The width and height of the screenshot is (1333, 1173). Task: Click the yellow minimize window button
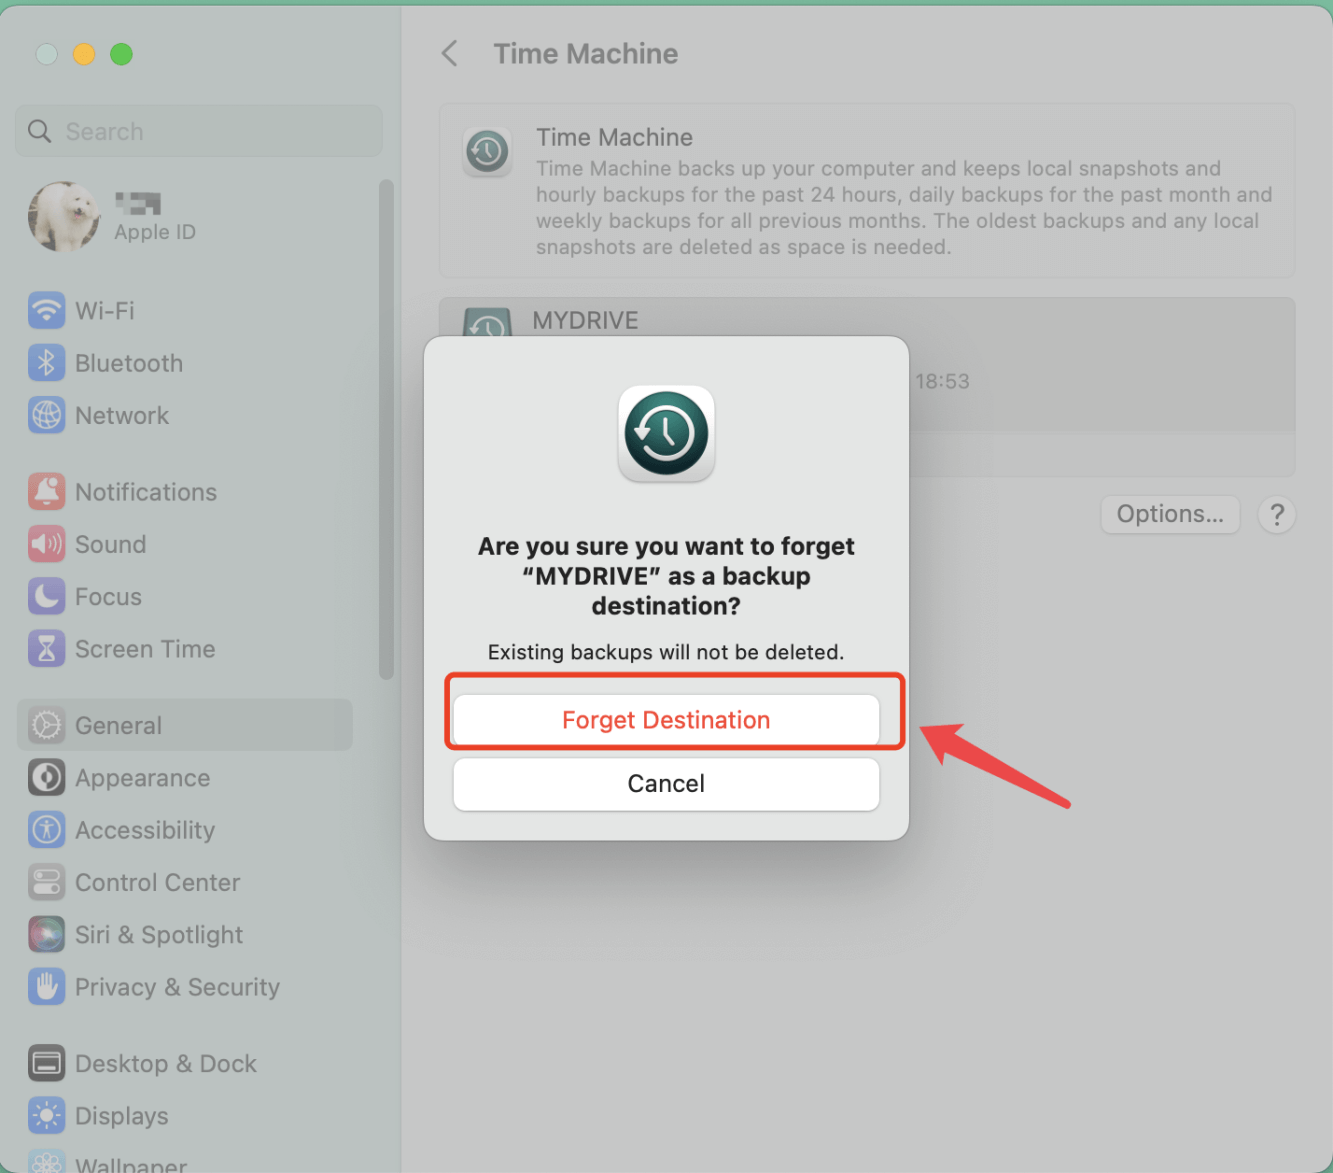coord(84,54)
